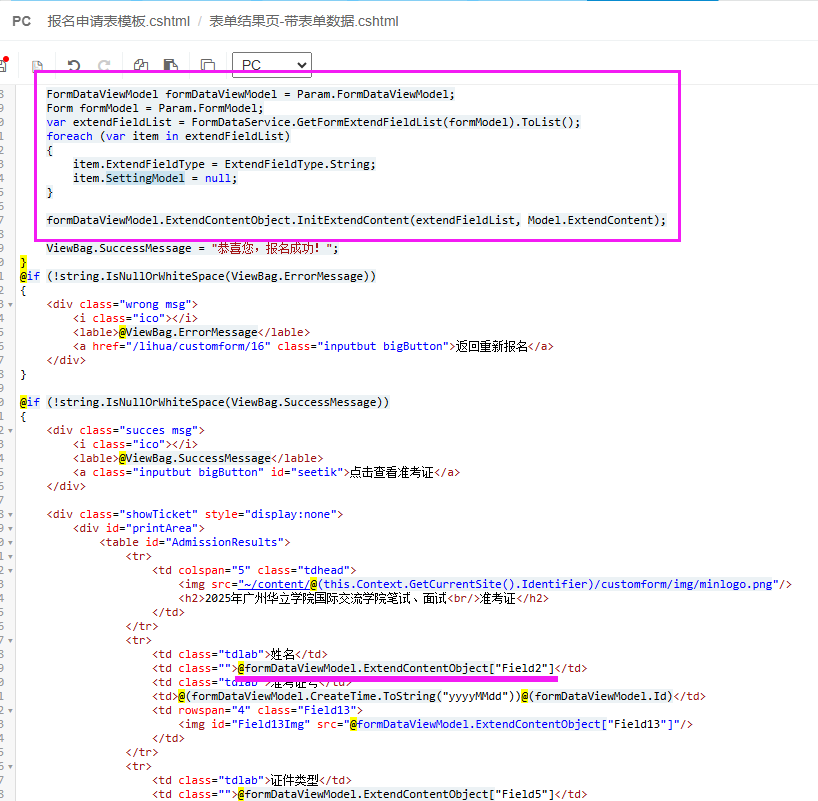
Task: Click the paste clipboard icon
Action: (x=171, y=66)
